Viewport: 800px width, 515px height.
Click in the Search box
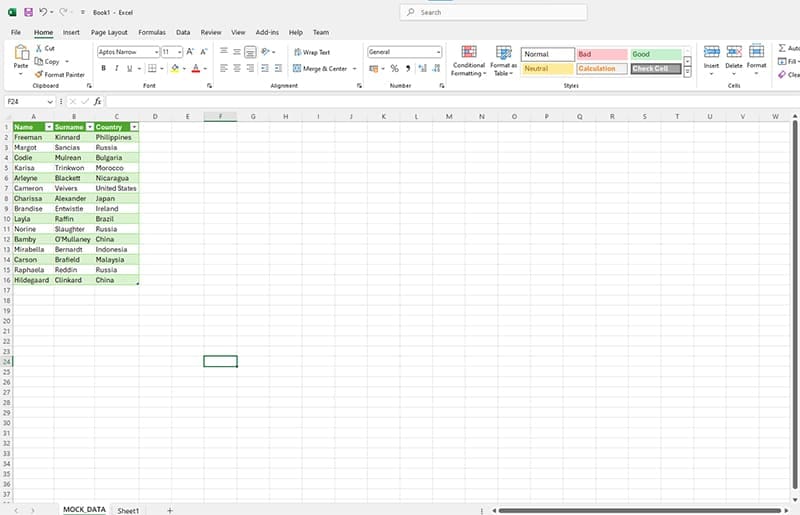pyautogui.click(x=480, y=12)
